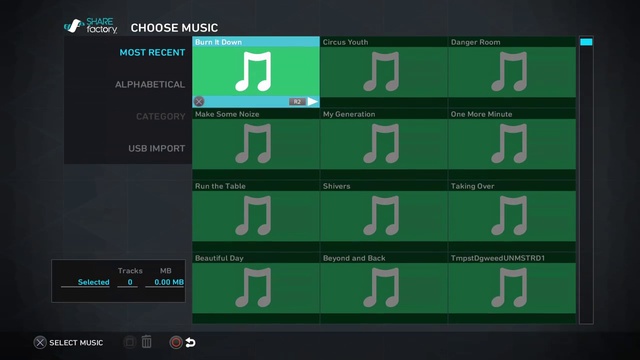Viewport: 640px width, 360px height.
Task: Click the scrollbar thumb at top
Action: [586, 42]
